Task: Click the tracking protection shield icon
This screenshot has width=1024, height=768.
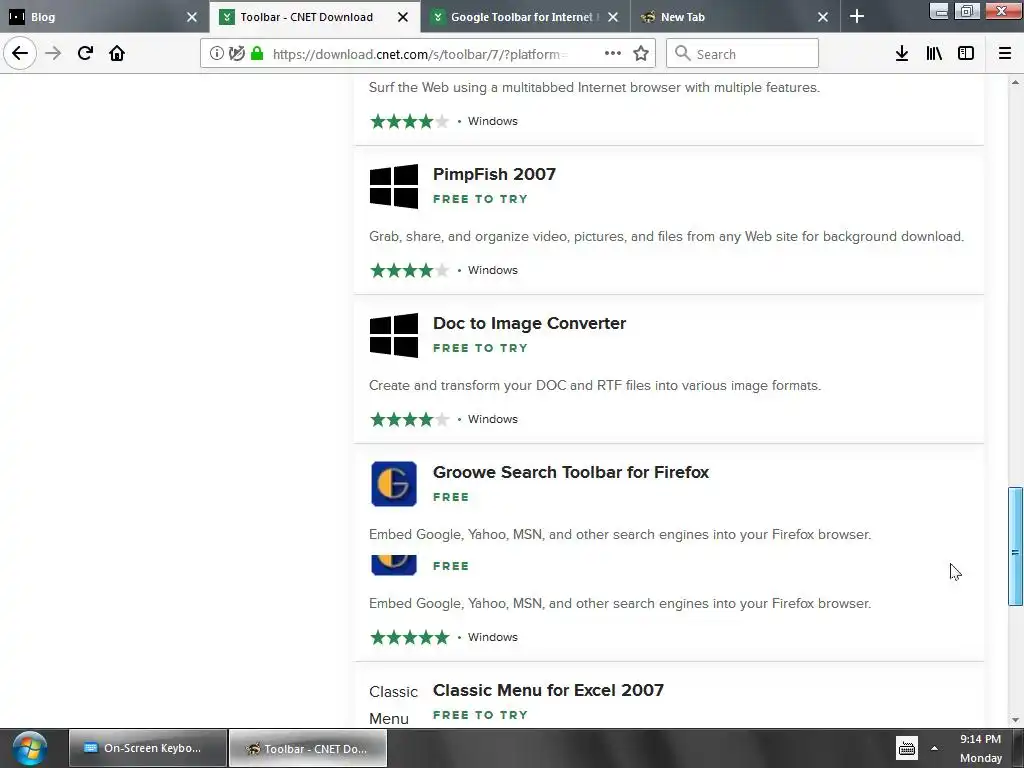Action: pyautogui.click(x=236, y=54)
